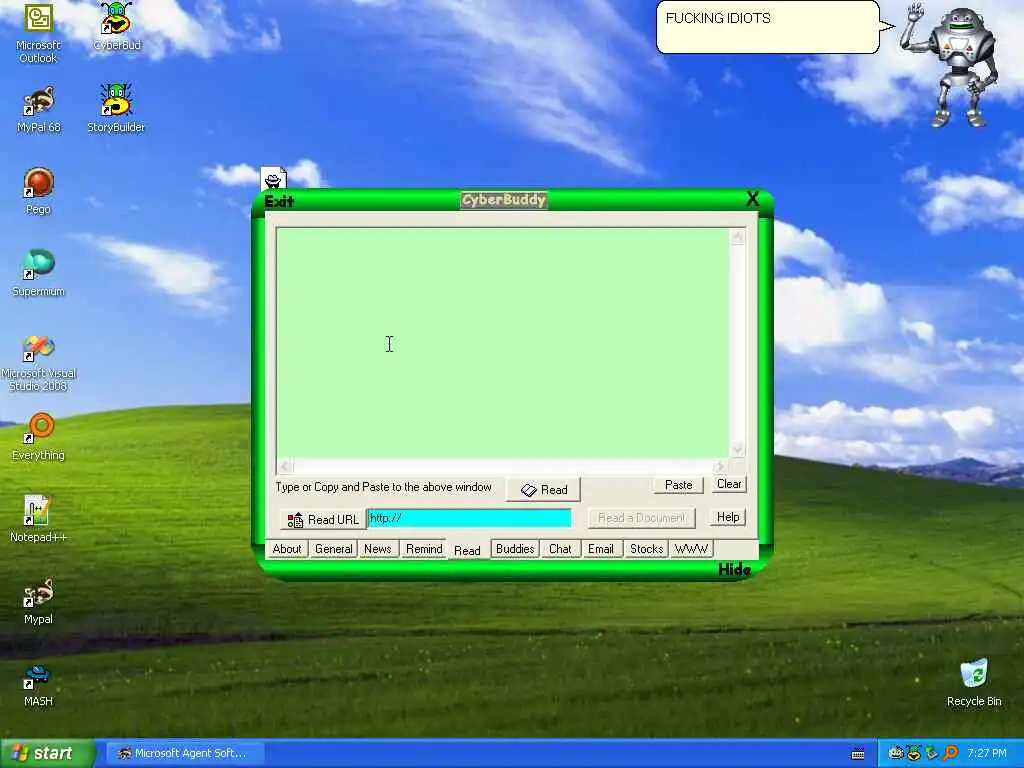1024x768 pixels.
Task: Open the Email tab
Action: tap(600, 549)
